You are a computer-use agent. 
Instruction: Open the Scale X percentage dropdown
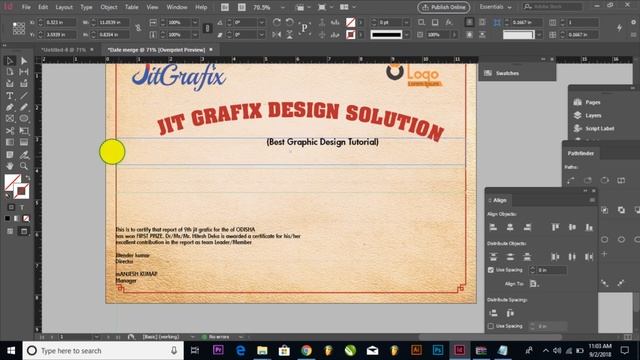point(195,22)
